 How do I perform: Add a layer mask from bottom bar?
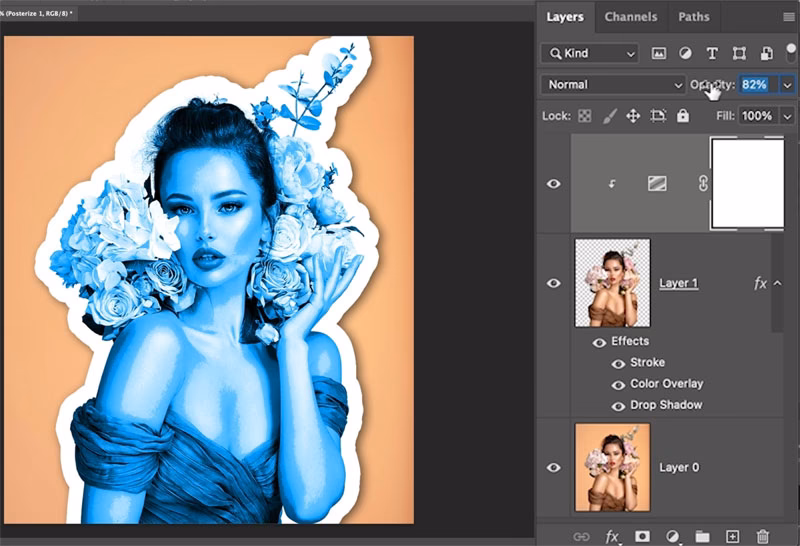(641, 537)
